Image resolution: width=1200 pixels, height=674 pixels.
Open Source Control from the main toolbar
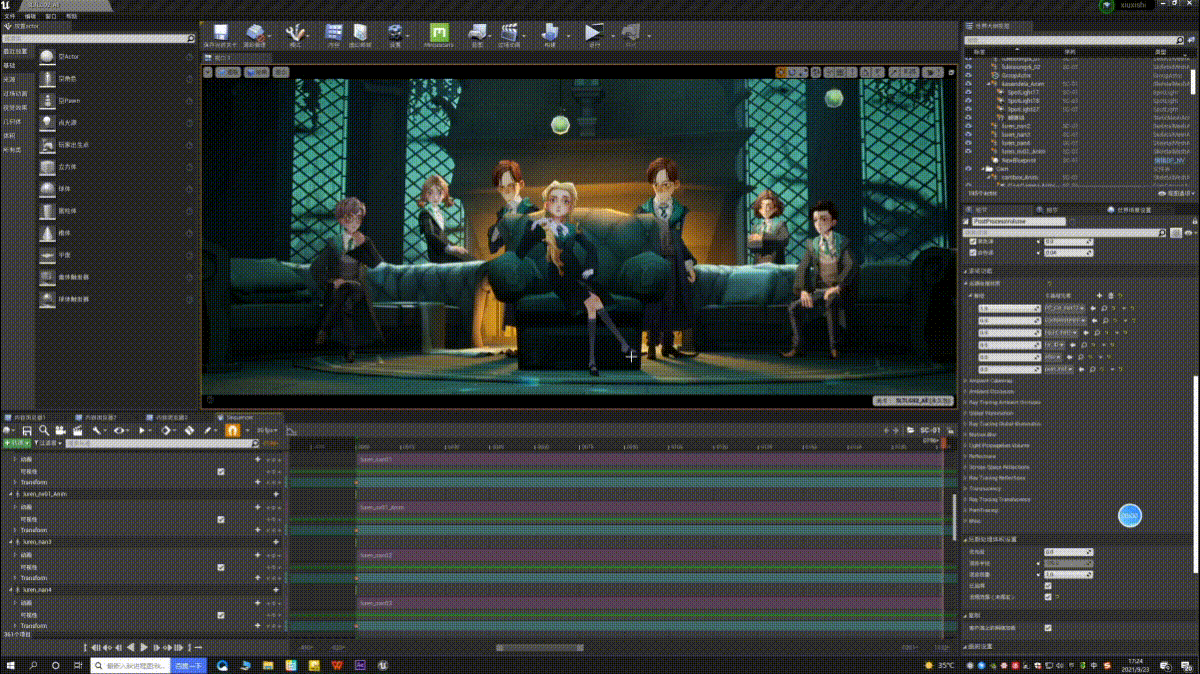coord(255,35)
